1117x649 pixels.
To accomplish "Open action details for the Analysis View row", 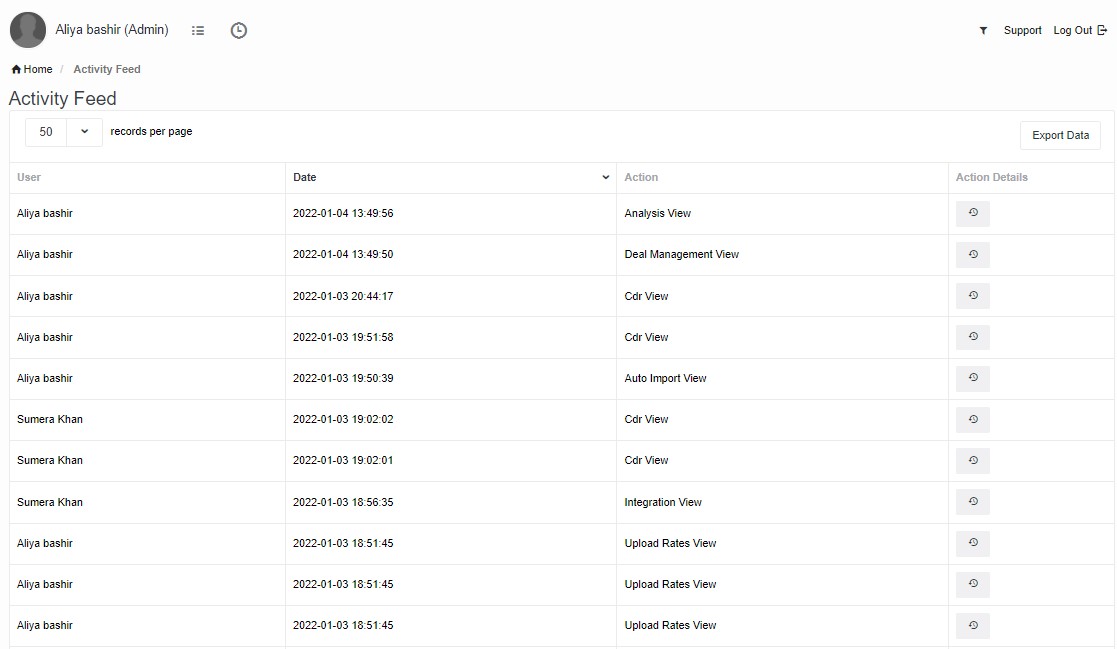I will coord(972,213).
